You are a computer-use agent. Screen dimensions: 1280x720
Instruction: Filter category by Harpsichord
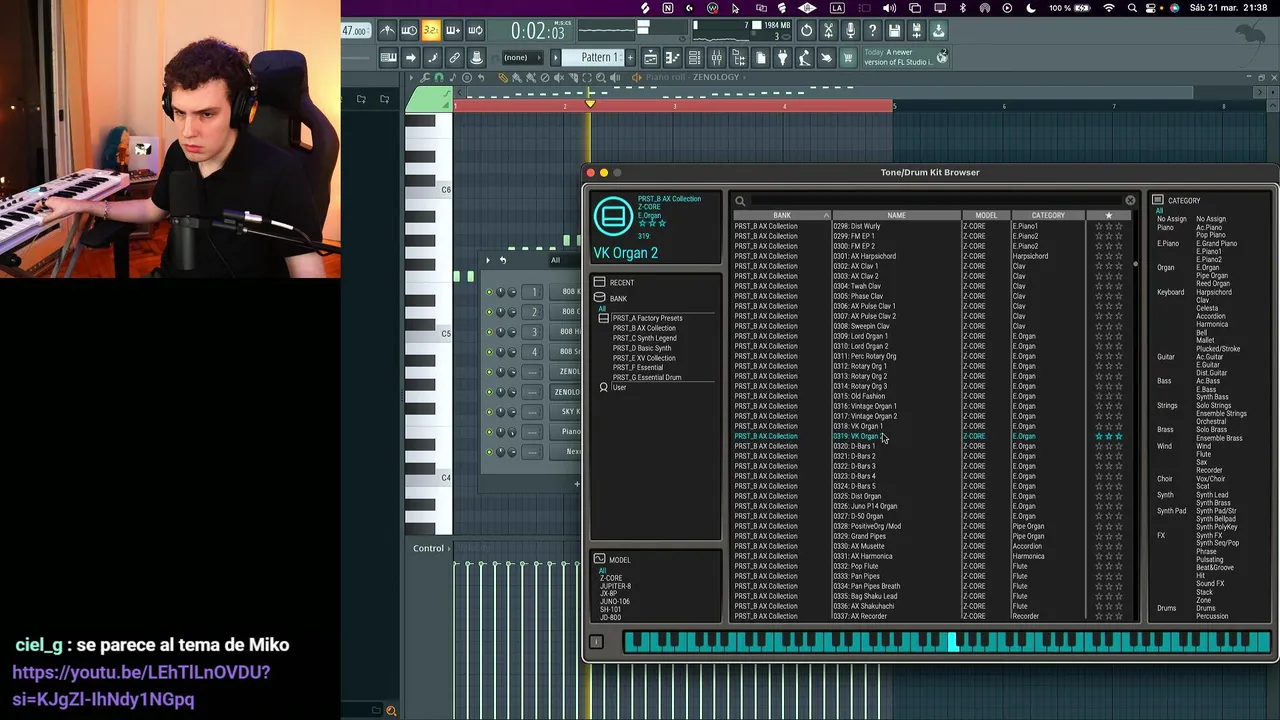pyautogui.click(x=1214, y=292)
